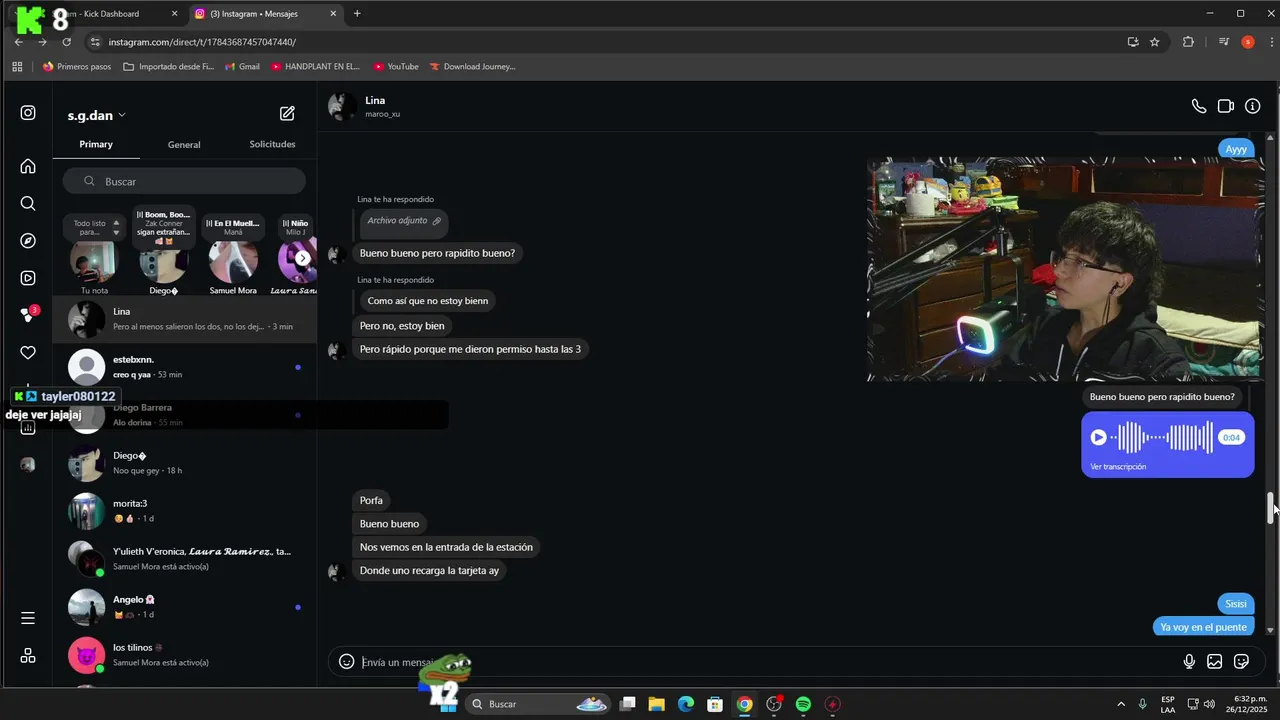The image size is (1280, 720).
Task: Open the los tilinos group chat
Action: (x=185, y=655)
